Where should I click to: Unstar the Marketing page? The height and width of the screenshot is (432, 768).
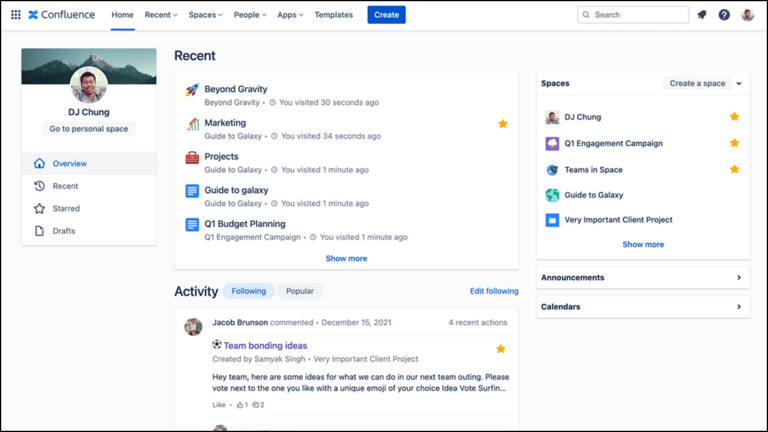click(503, 123)
